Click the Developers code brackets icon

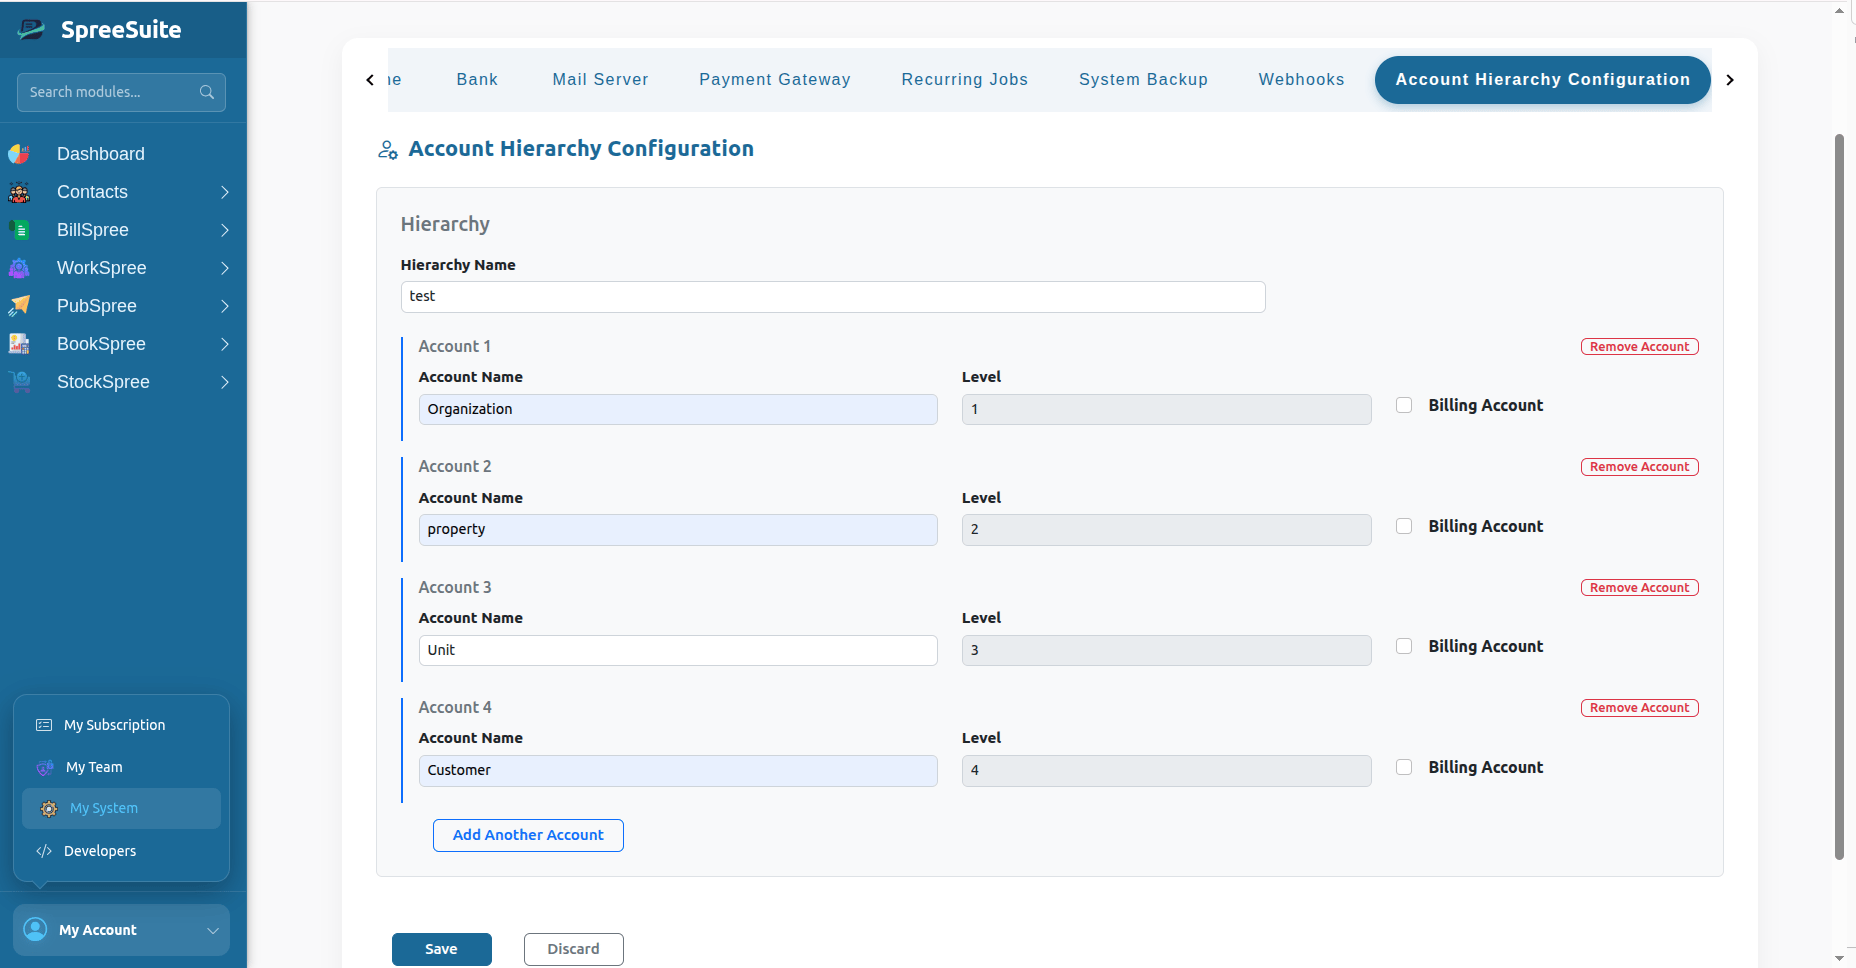point(44,851)
